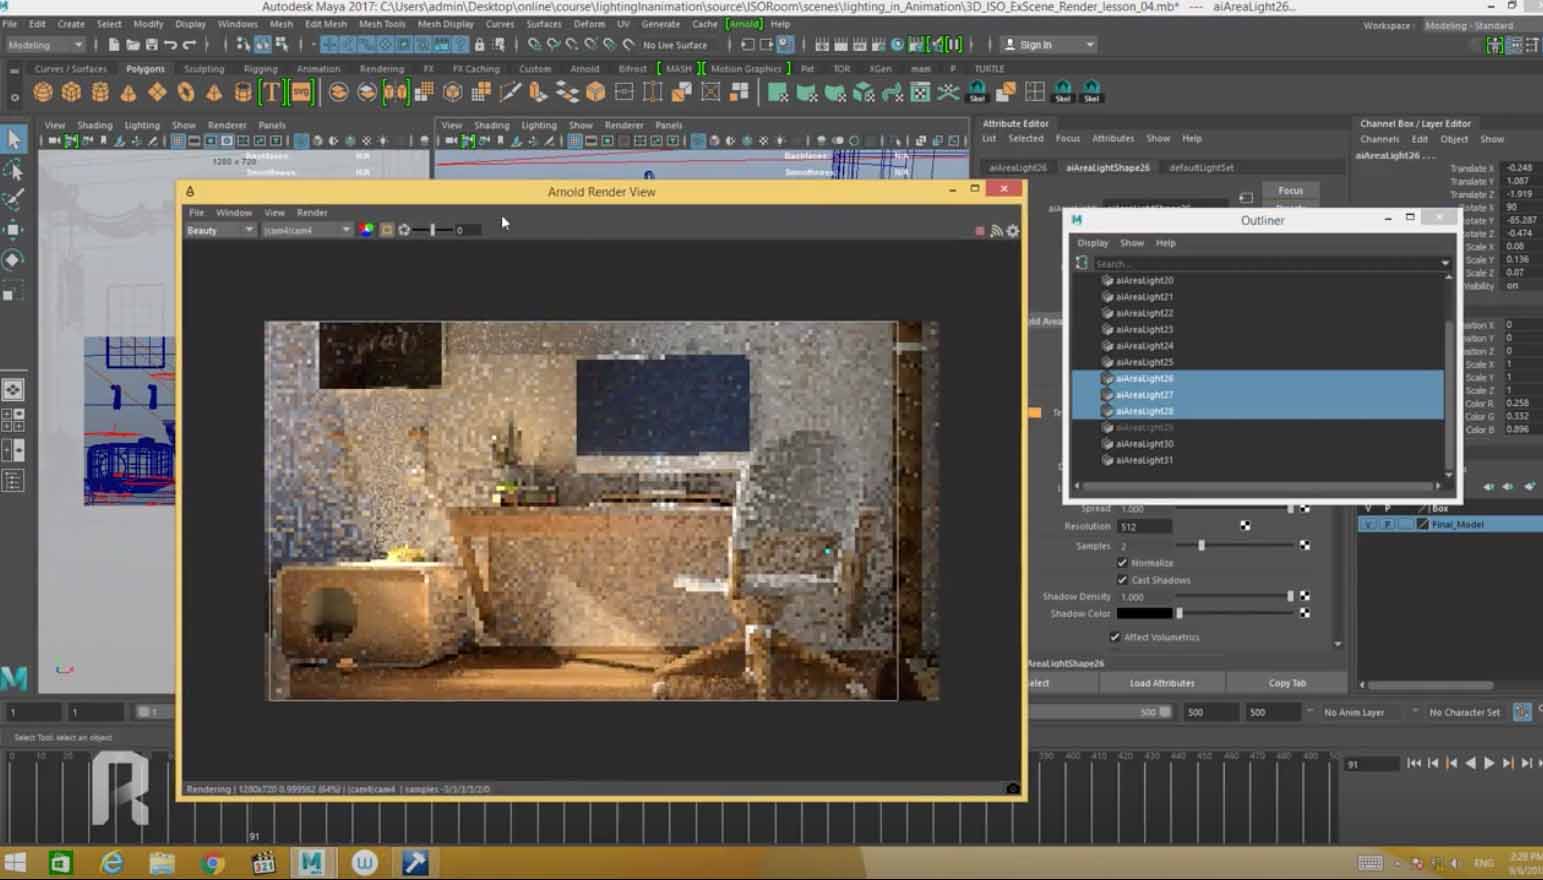The height and width of the screenshot is (880, 1543).
Task: Select the arrow Select Tool in the toolbox
Action: (14, 139)
